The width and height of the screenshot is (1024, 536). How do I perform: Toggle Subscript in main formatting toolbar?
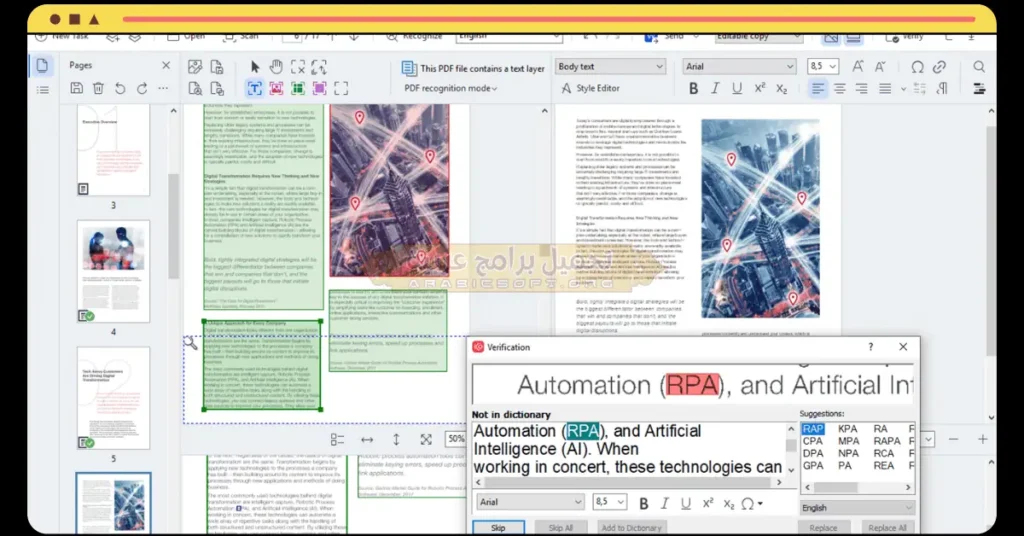[x=782, y=88]
